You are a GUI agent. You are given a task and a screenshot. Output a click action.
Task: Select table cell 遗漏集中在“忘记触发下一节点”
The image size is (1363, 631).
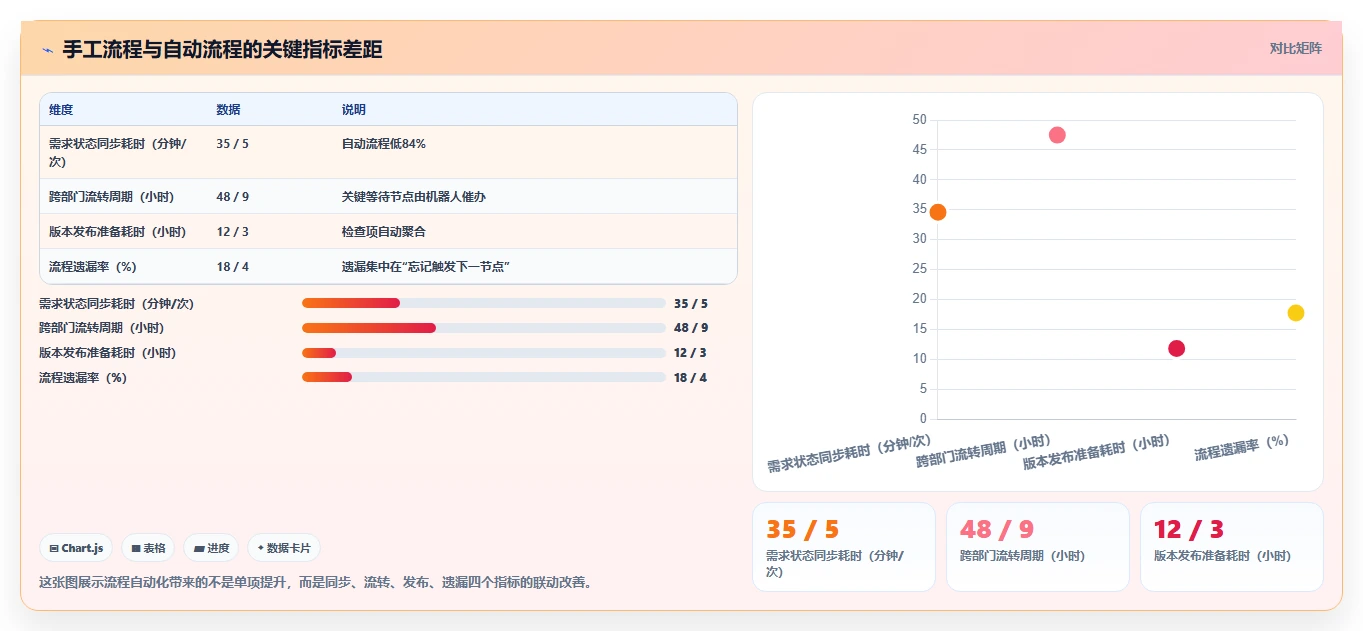[426, 267]
